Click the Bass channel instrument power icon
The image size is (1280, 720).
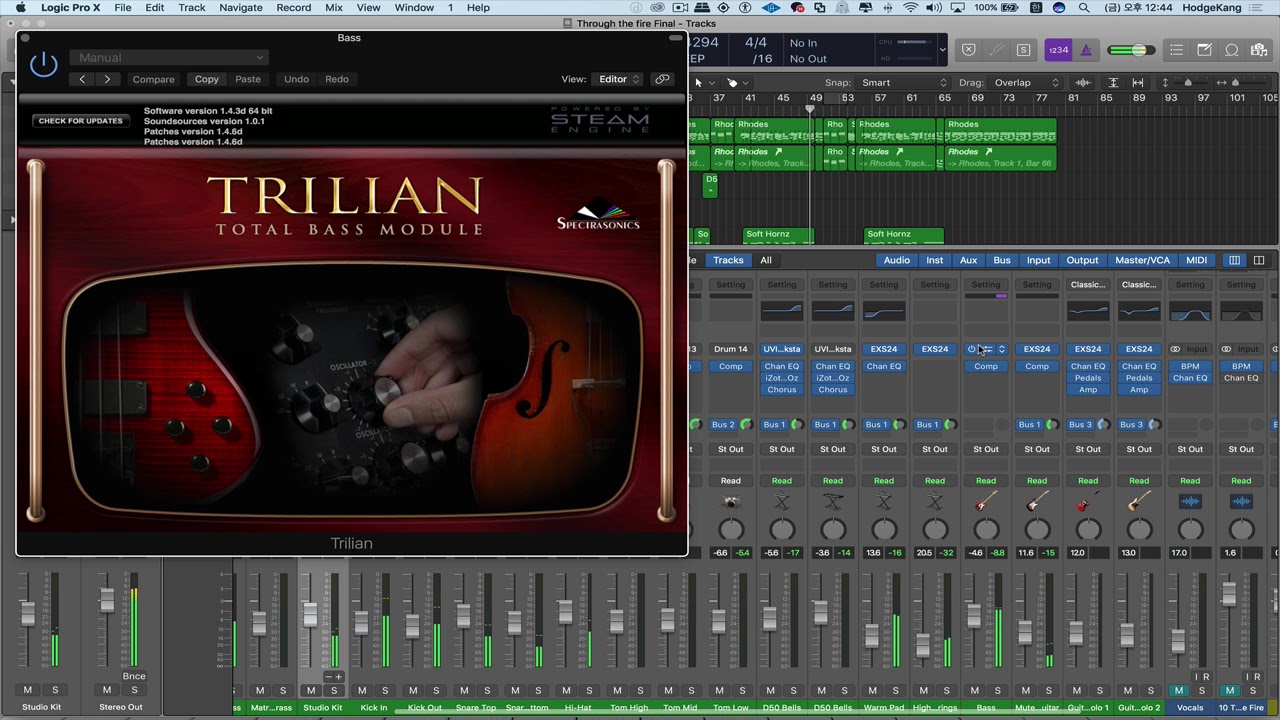pos(971,349)
